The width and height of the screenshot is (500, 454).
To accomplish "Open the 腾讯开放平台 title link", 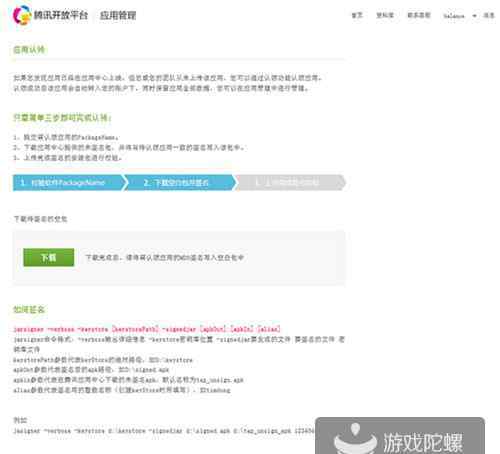I will [x=61, y=15].
